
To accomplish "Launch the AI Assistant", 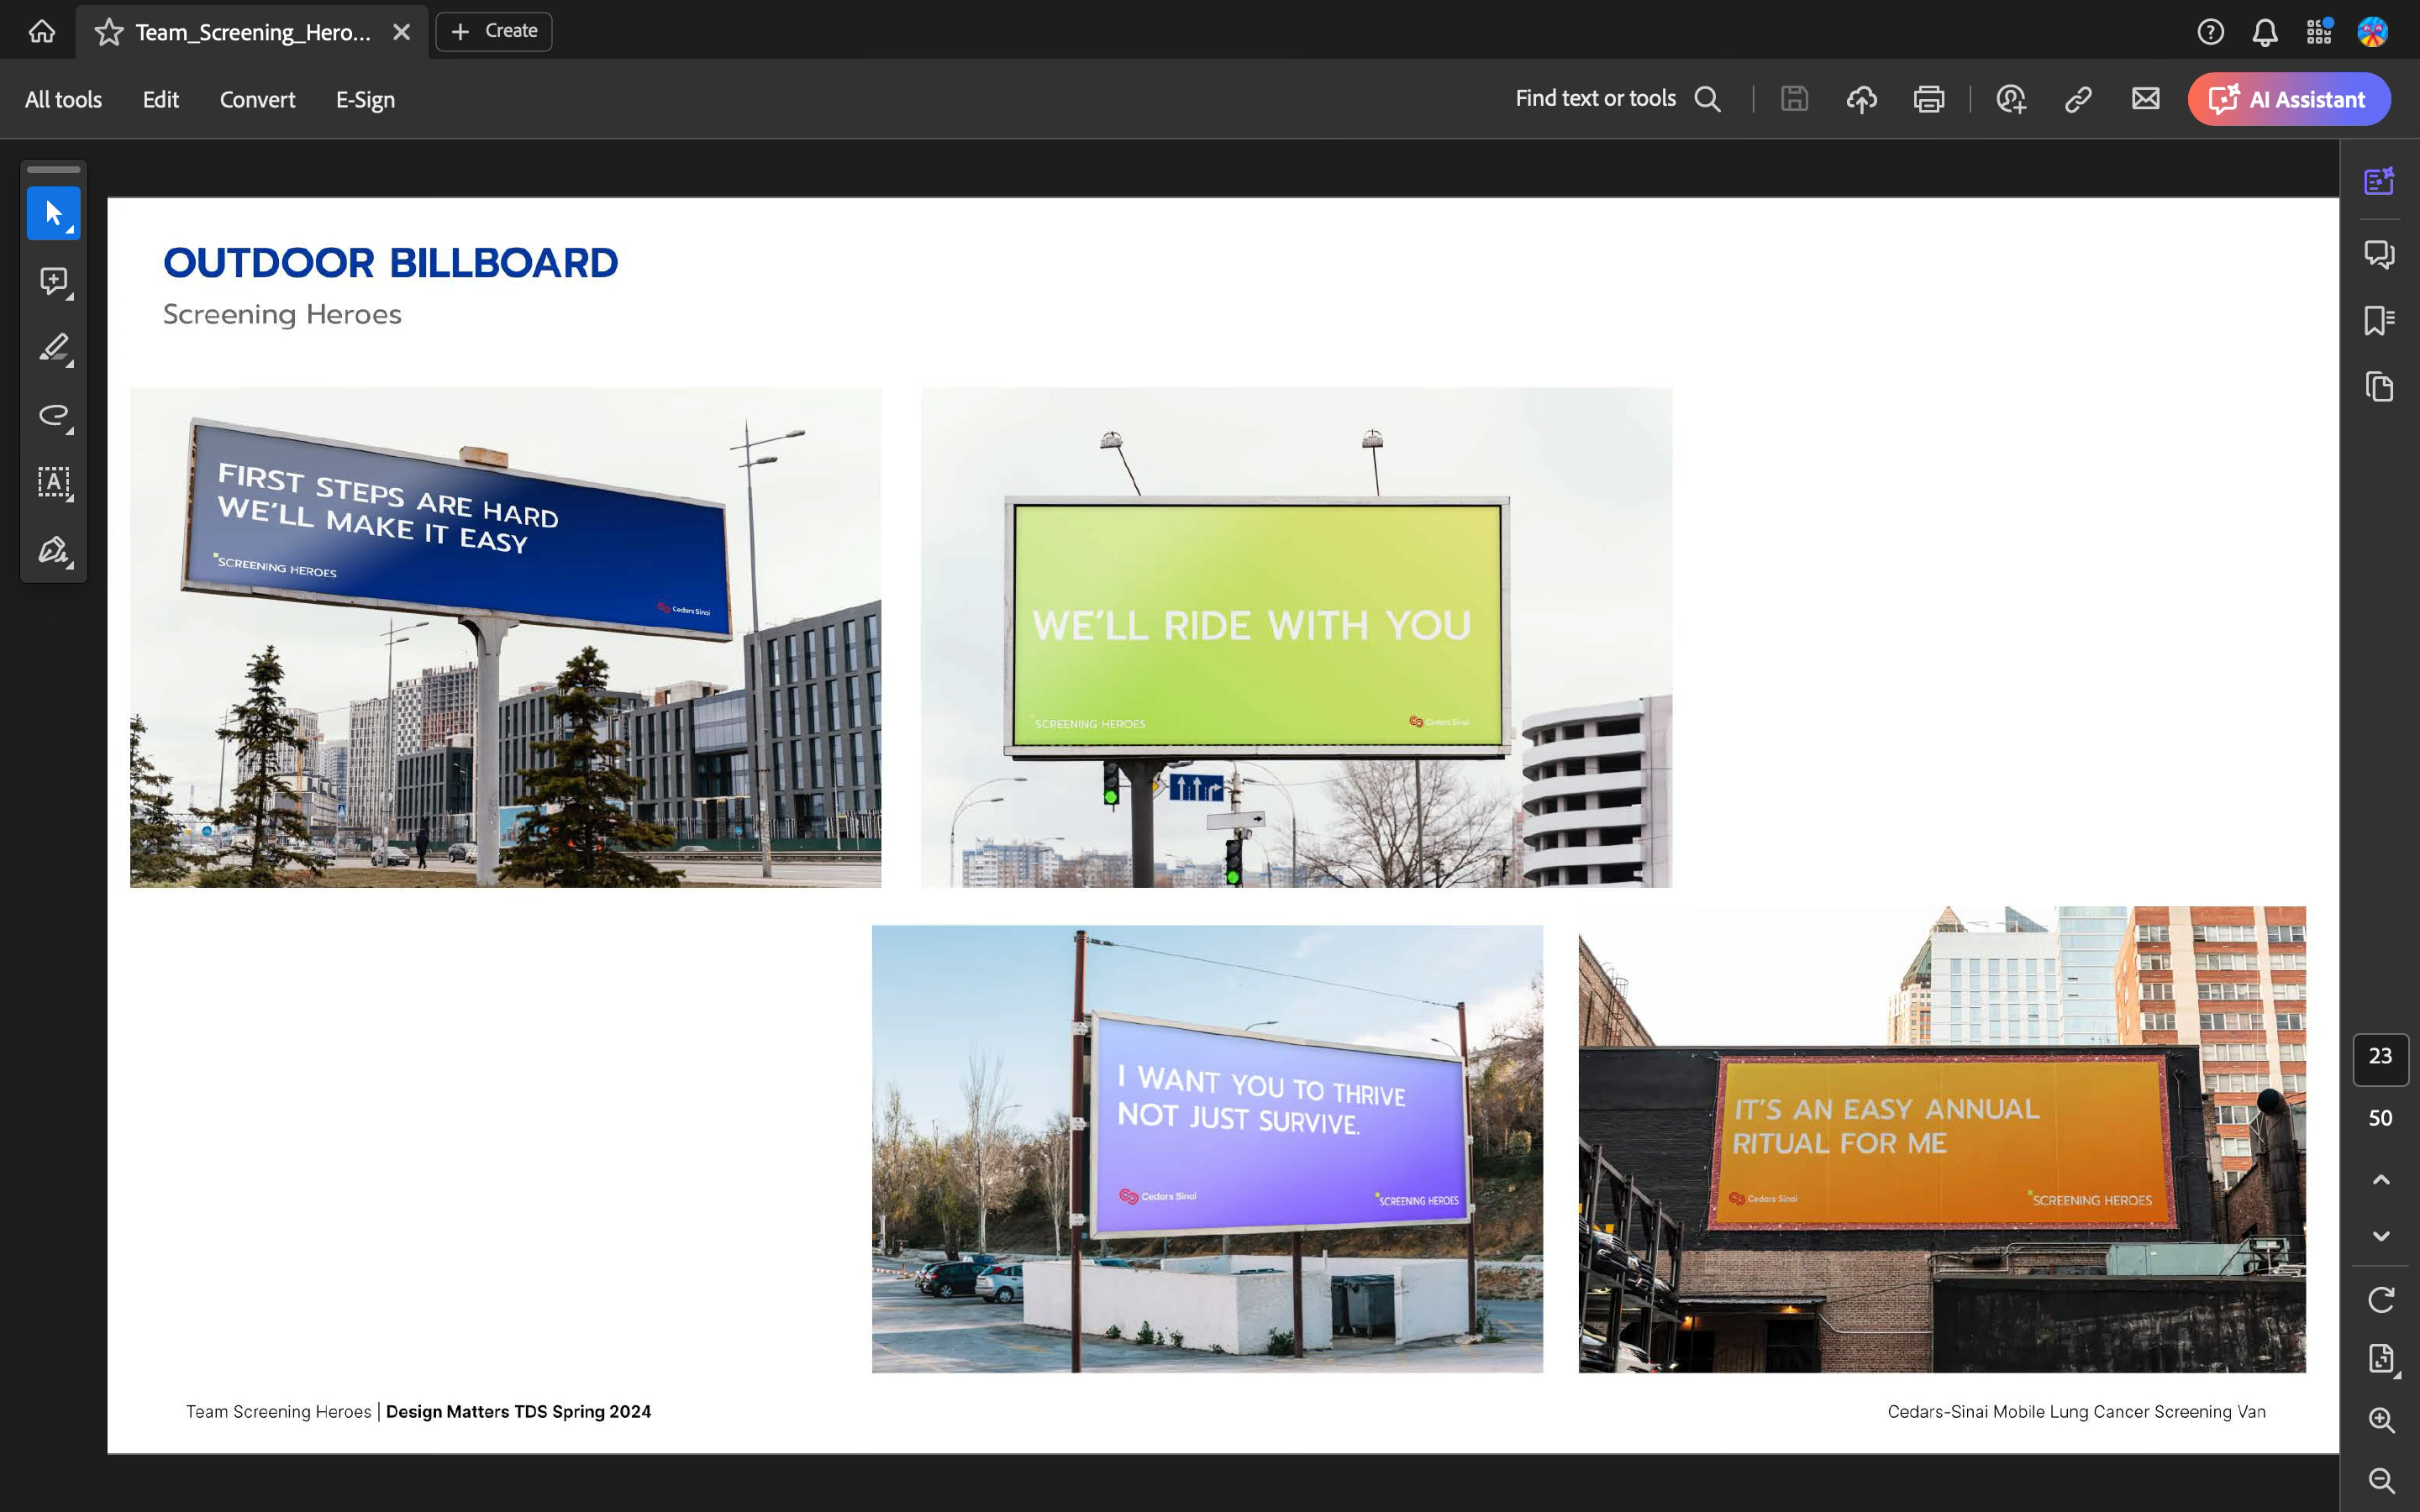I will [2288, 99].
